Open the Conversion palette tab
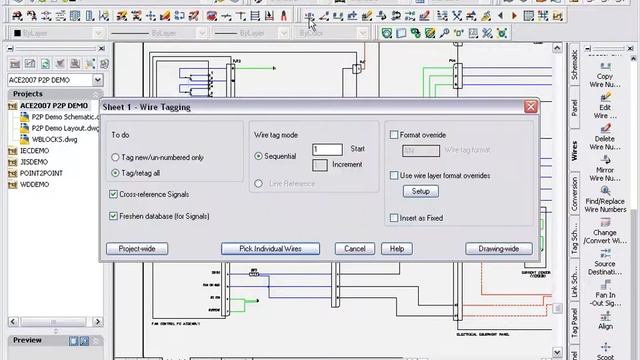Viewport: 640px width, 360px height. tap(575, 193)
